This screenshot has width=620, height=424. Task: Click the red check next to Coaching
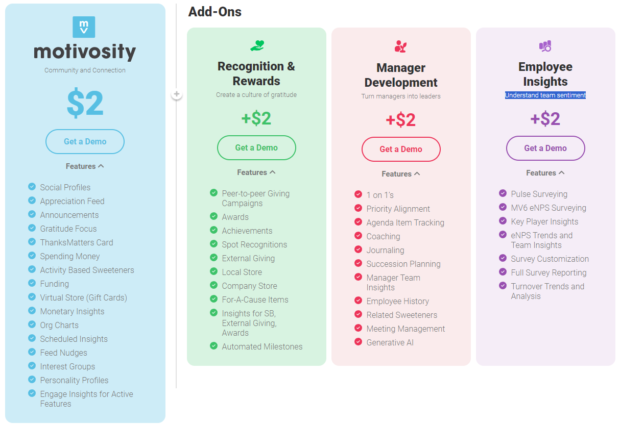pos(358,237)
